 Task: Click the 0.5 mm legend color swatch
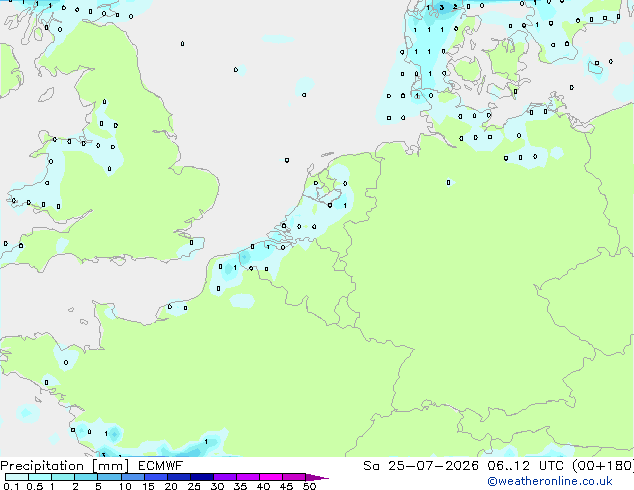[40, 477]
